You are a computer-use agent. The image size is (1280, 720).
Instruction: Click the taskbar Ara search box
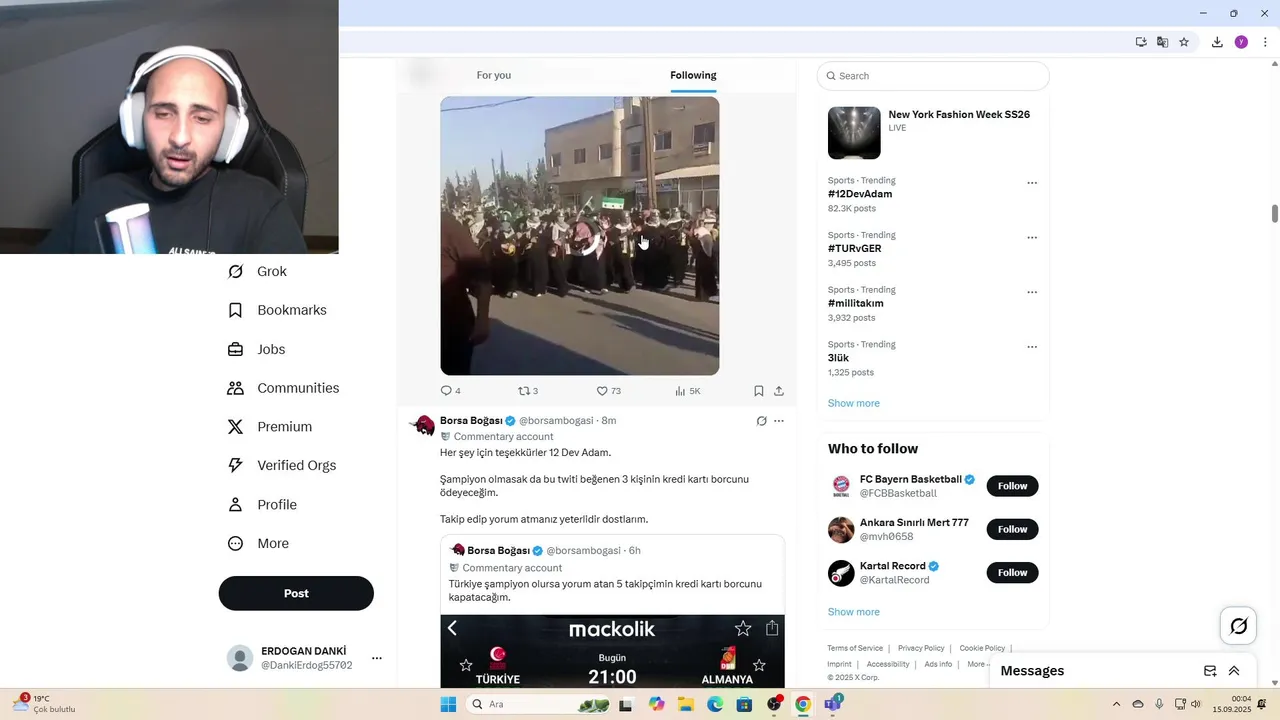[x=540, y=704]
